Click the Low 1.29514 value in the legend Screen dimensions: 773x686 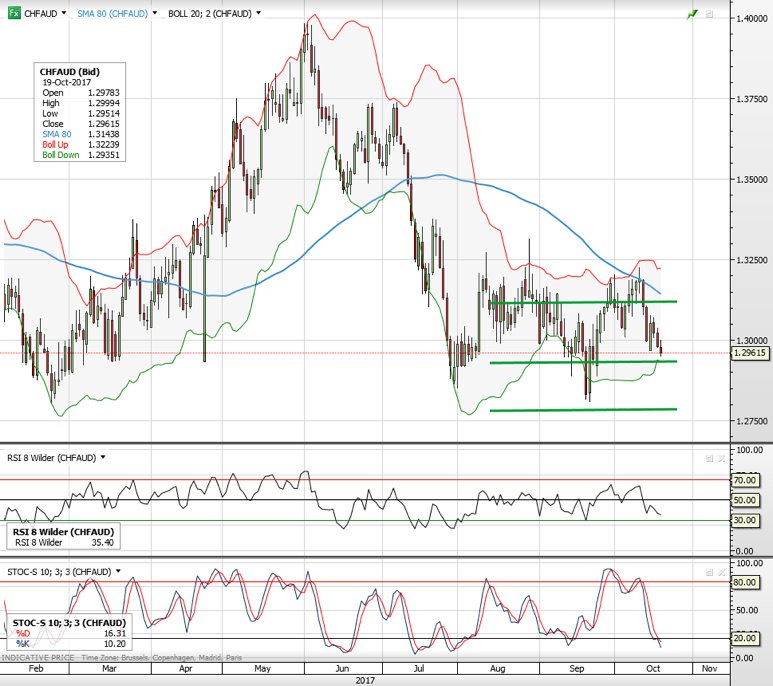coord(104,113)
